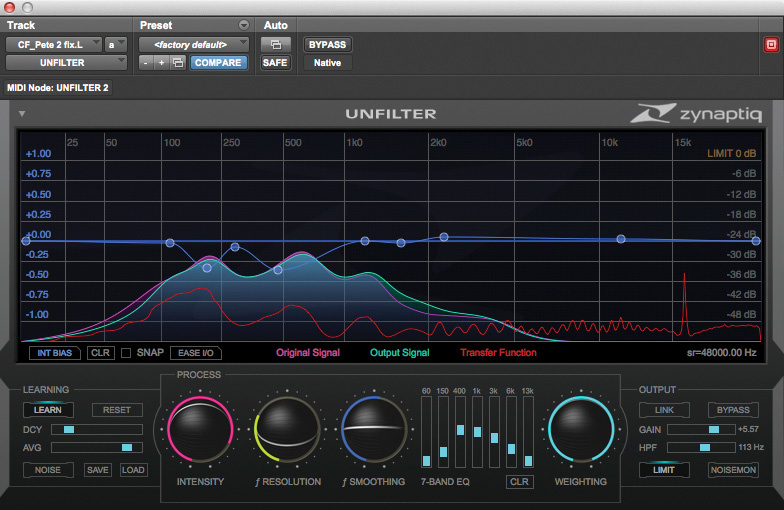This screenshot has width=784, height=510.
Task: Toggle the COMPARE button
Action: click(x=218, y=63)
